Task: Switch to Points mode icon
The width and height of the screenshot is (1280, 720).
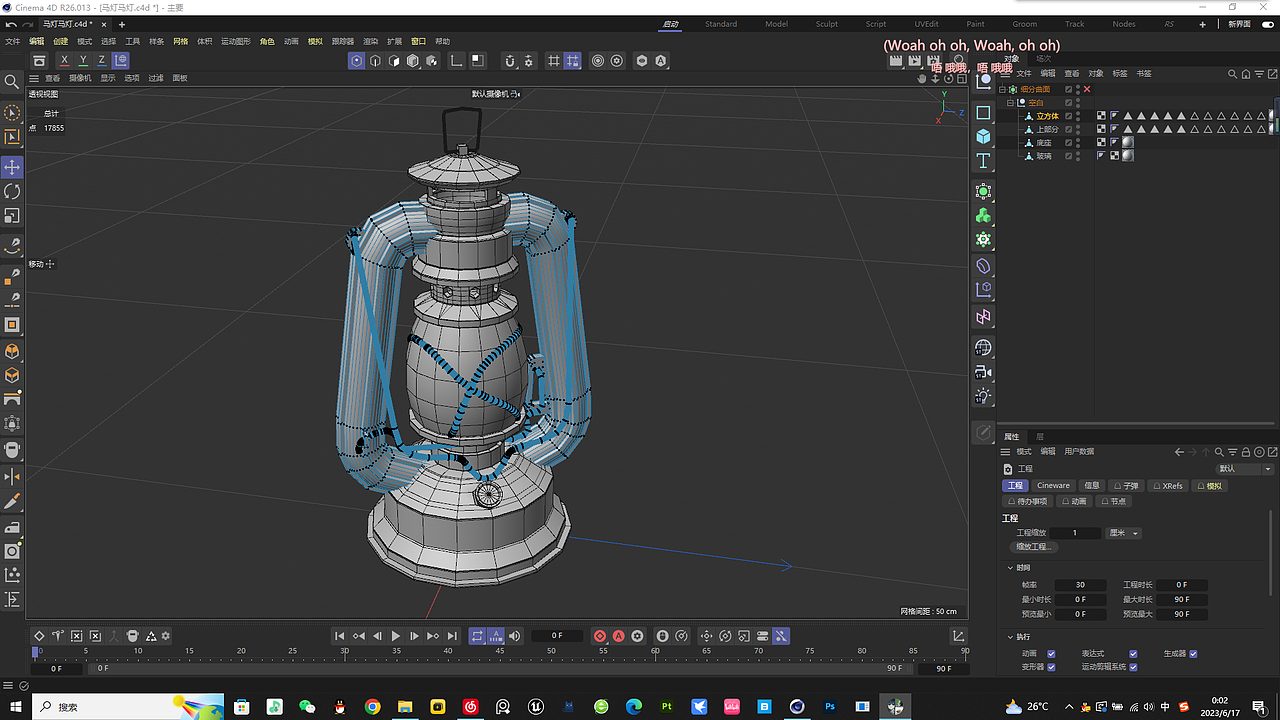Action: click(x=357, y=61)
